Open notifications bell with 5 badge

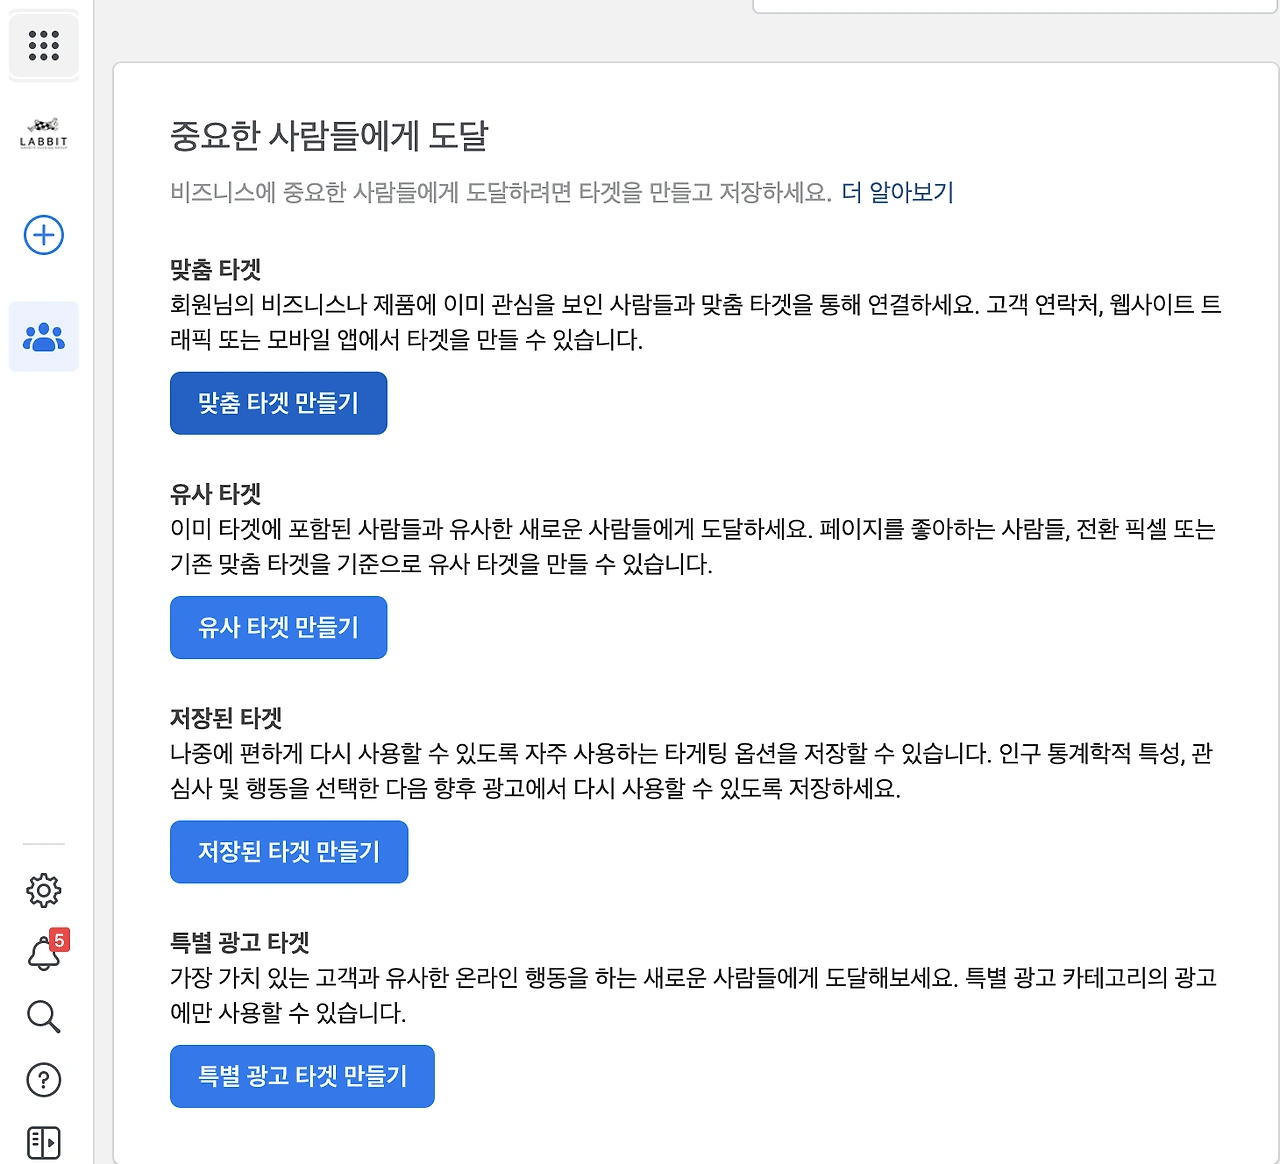(x=45, y=952)
